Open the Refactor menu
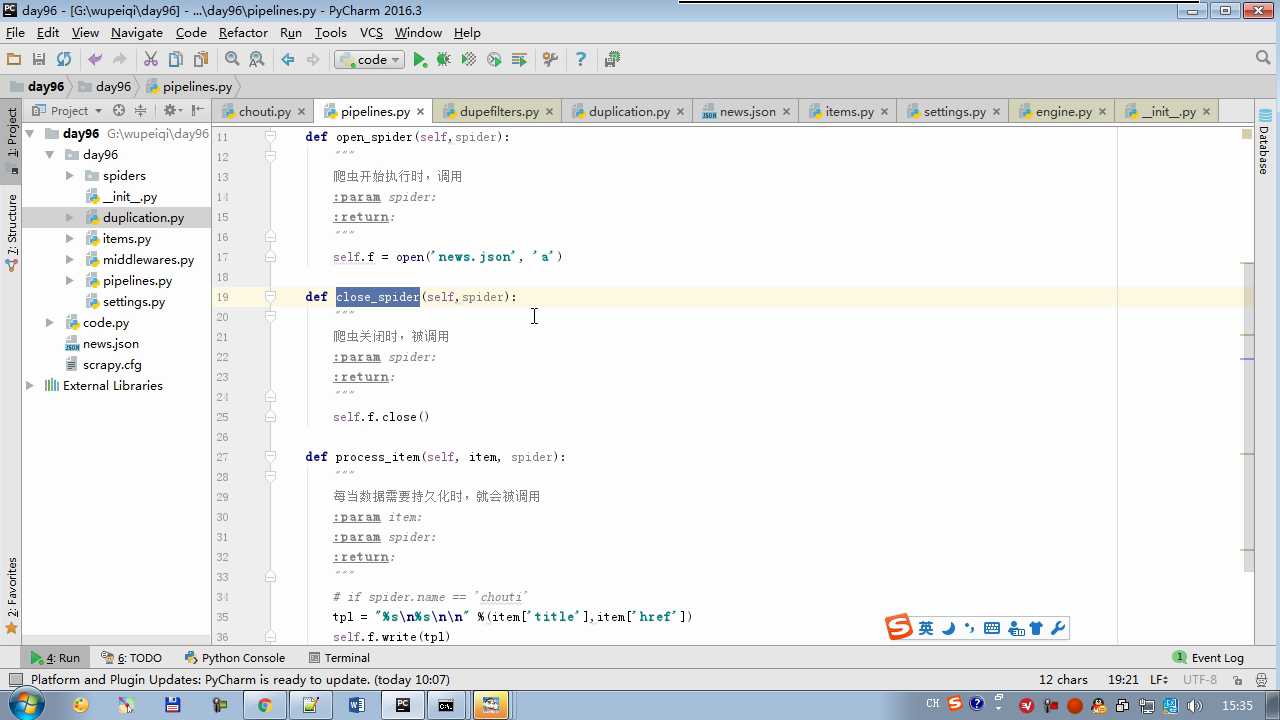Viewport: 1280px width, 720px height. coord(243,33)
